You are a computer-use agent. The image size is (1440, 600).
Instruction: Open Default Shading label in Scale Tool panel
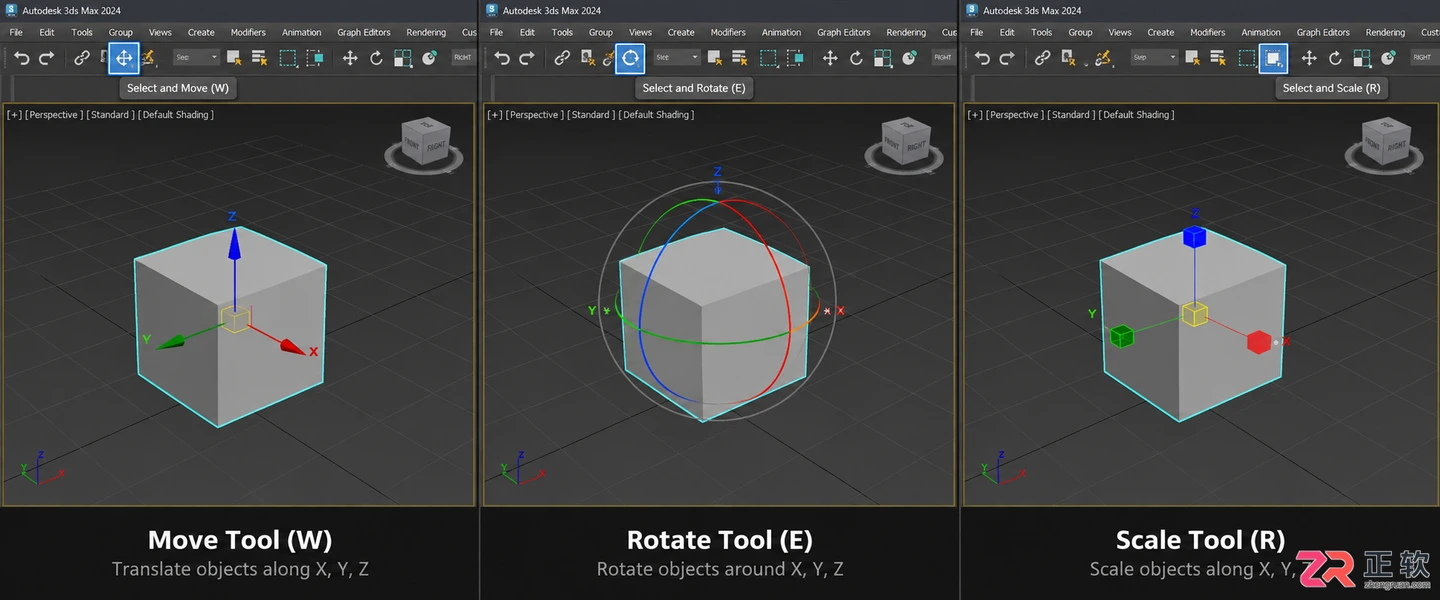(1137, 115)
